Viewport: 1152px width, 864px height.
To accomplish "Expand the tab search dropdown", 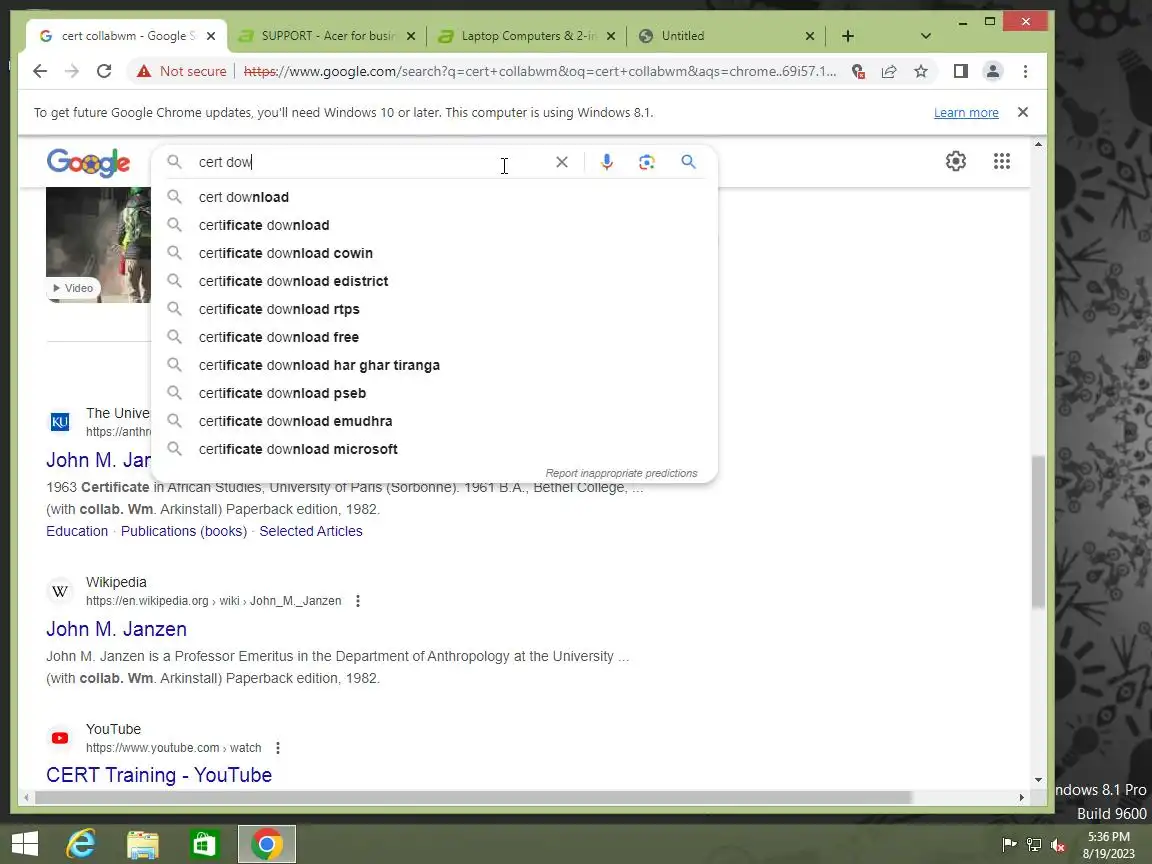I will click(926, 36).
